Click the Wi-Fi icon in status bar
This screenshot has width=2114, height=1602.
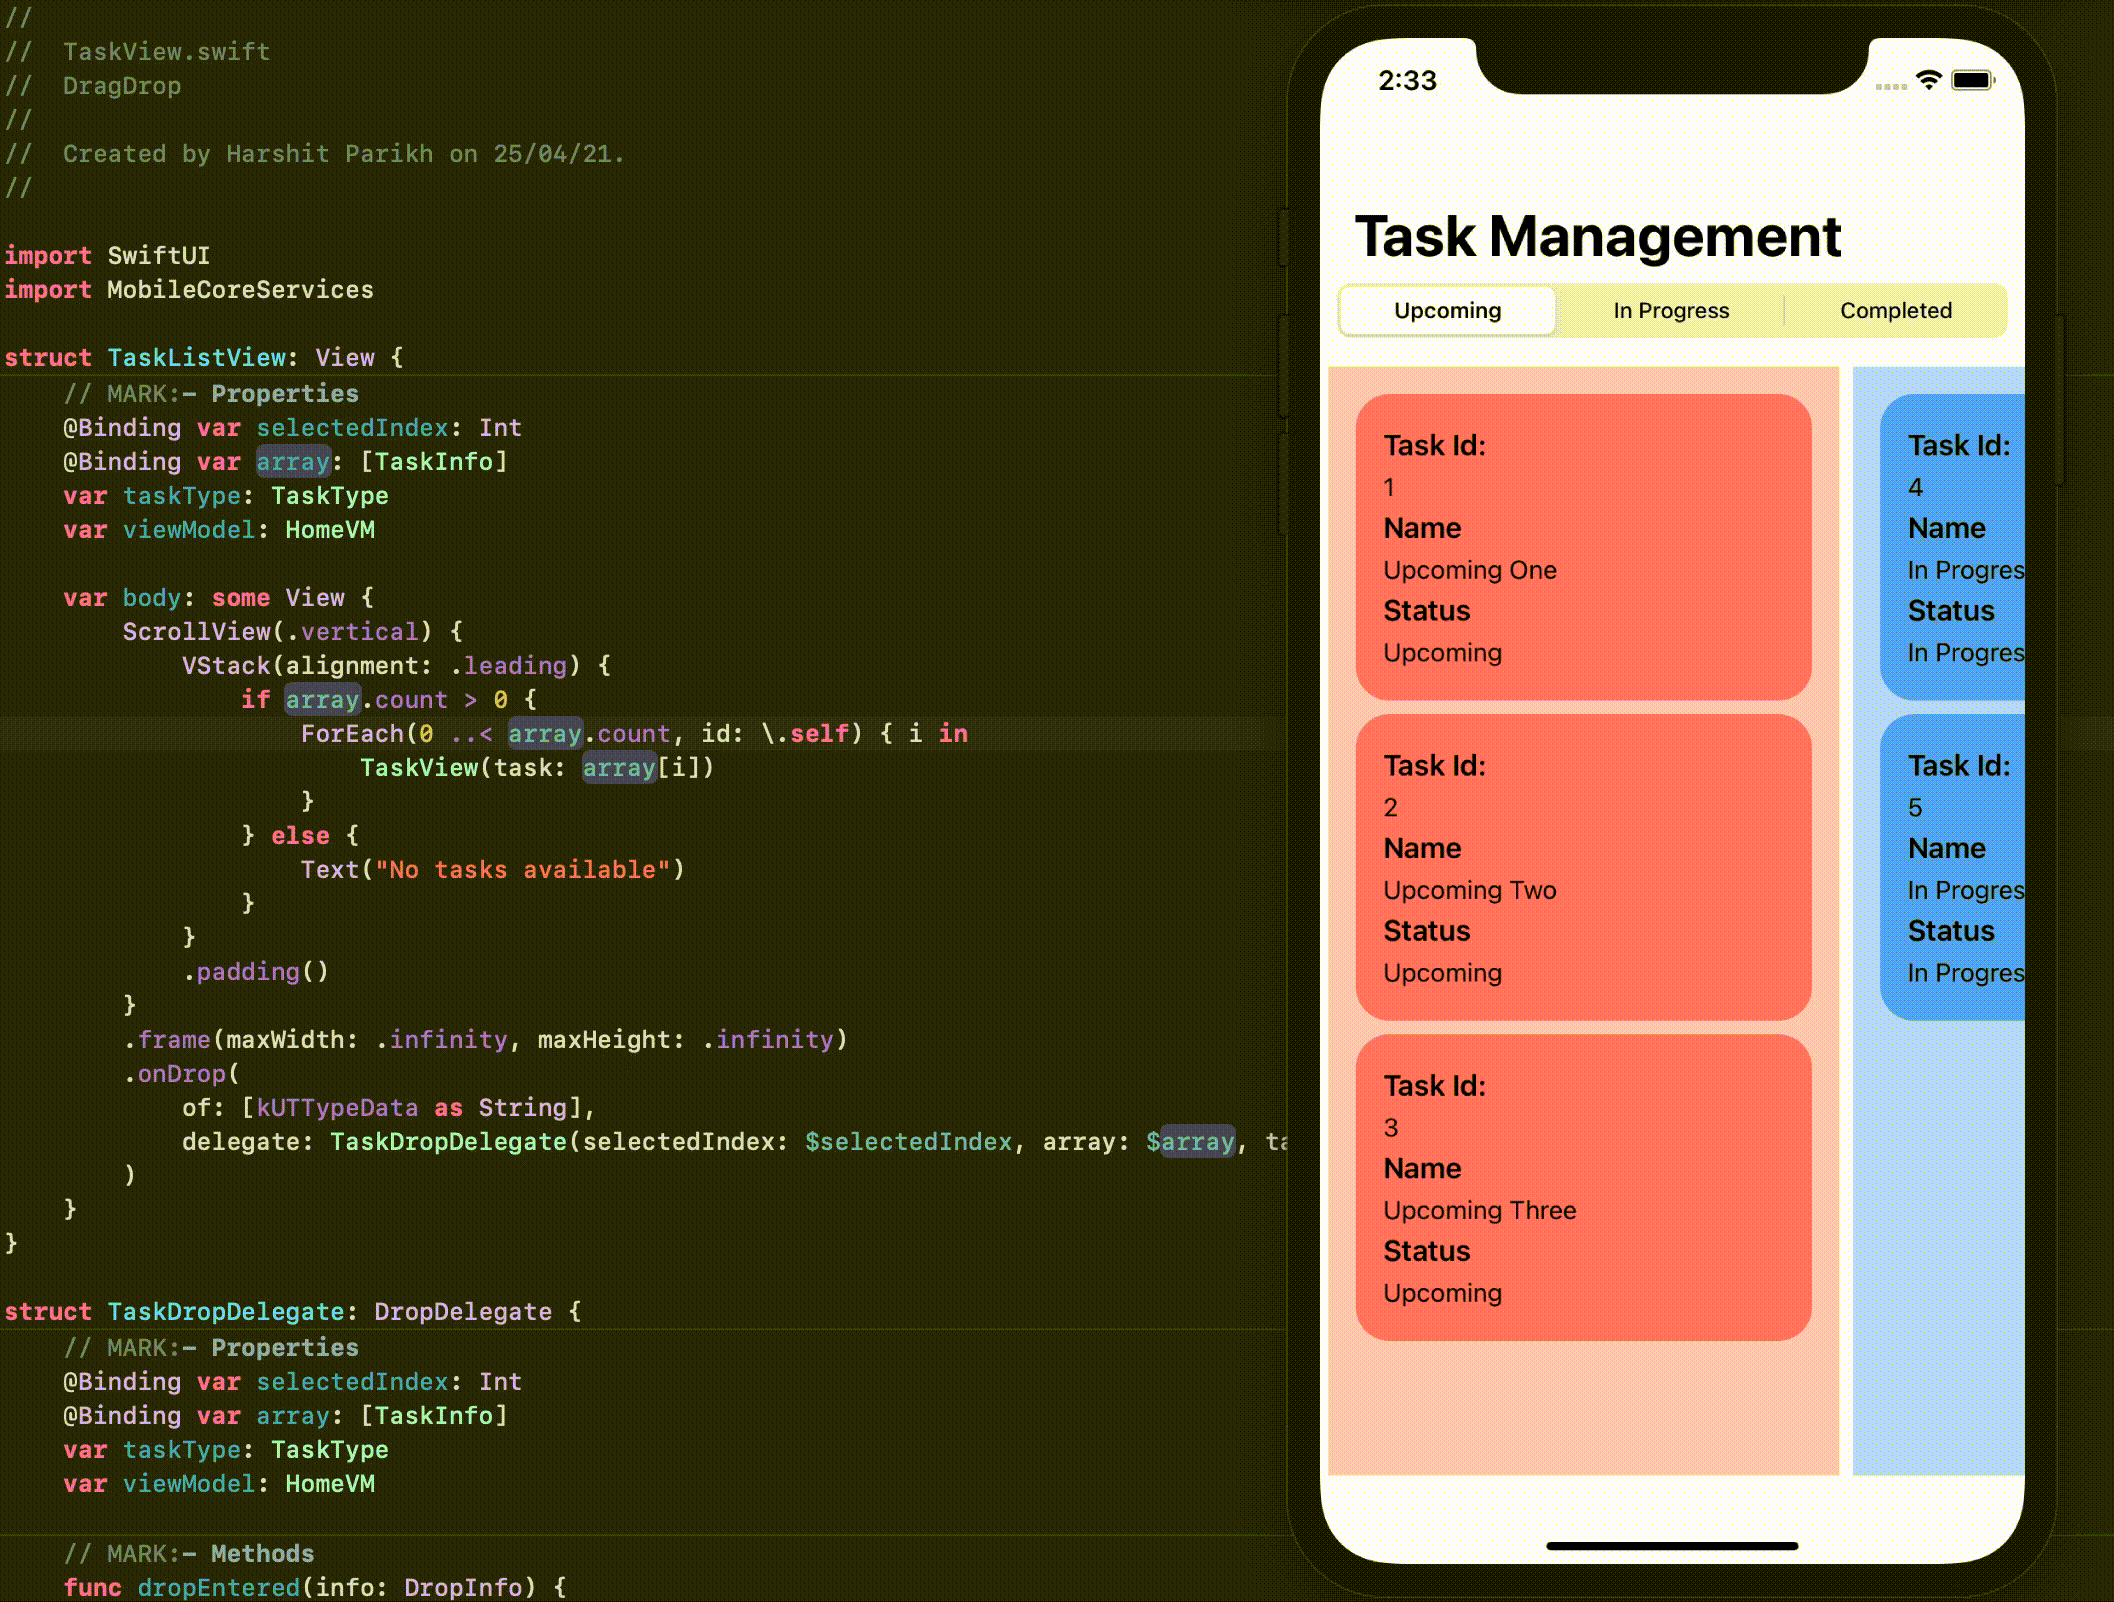1928,80
